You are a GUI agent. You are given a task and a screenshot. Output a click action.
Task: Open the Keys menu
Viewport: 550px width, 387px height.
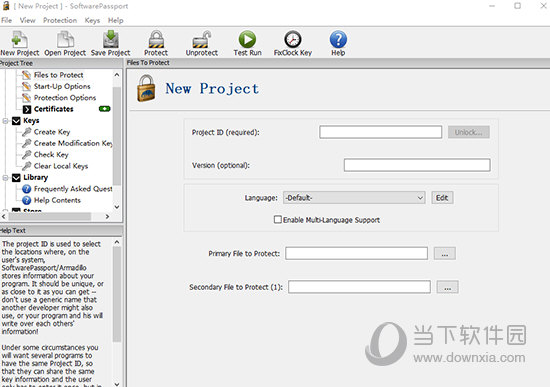[x=92, y=20]
